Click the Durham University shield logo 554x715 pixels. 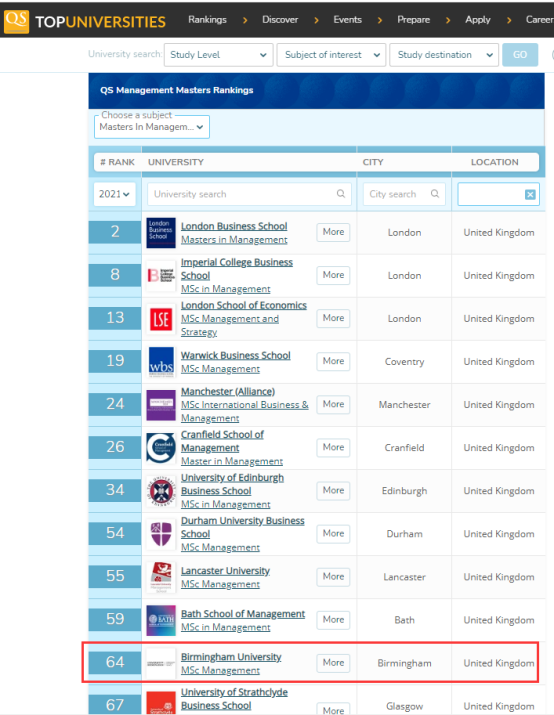tap(161, 534)
